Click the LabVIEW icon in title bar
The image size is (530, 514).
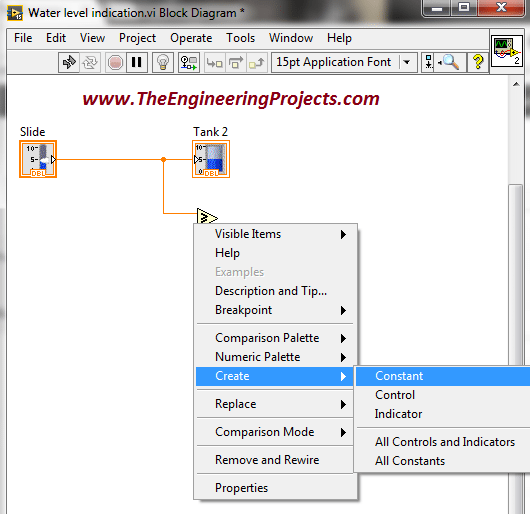click(x=15, y=13)
